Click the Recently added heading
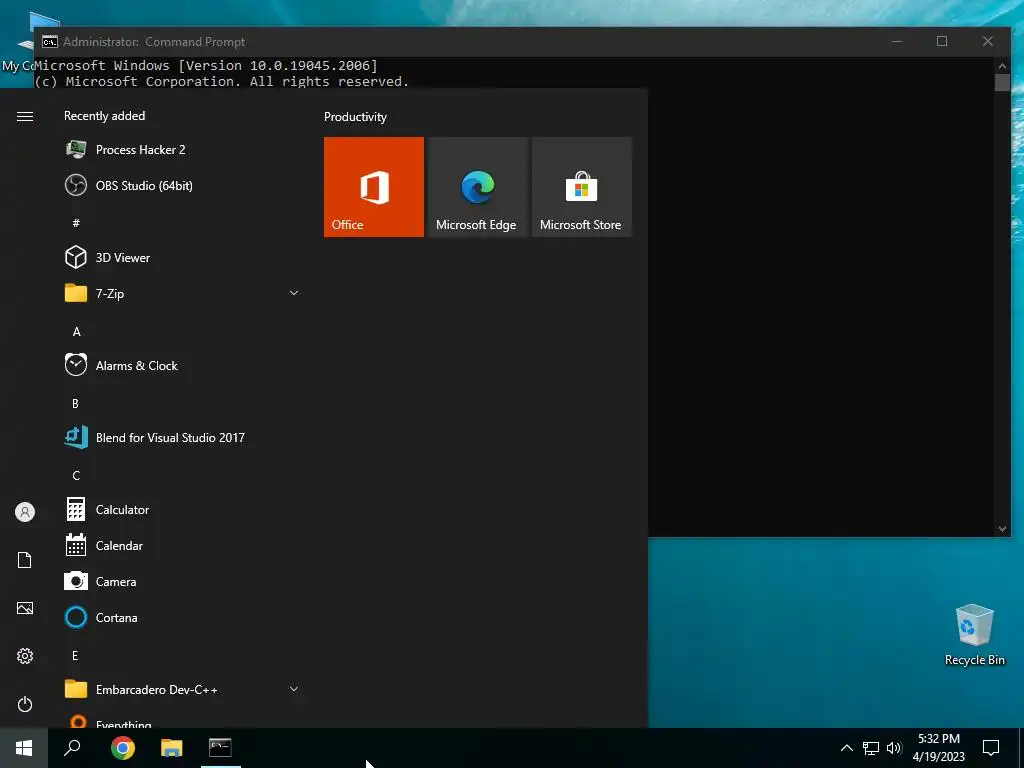Image resolution: width=1024 pixels, height=768 pixels. point(104,116)
